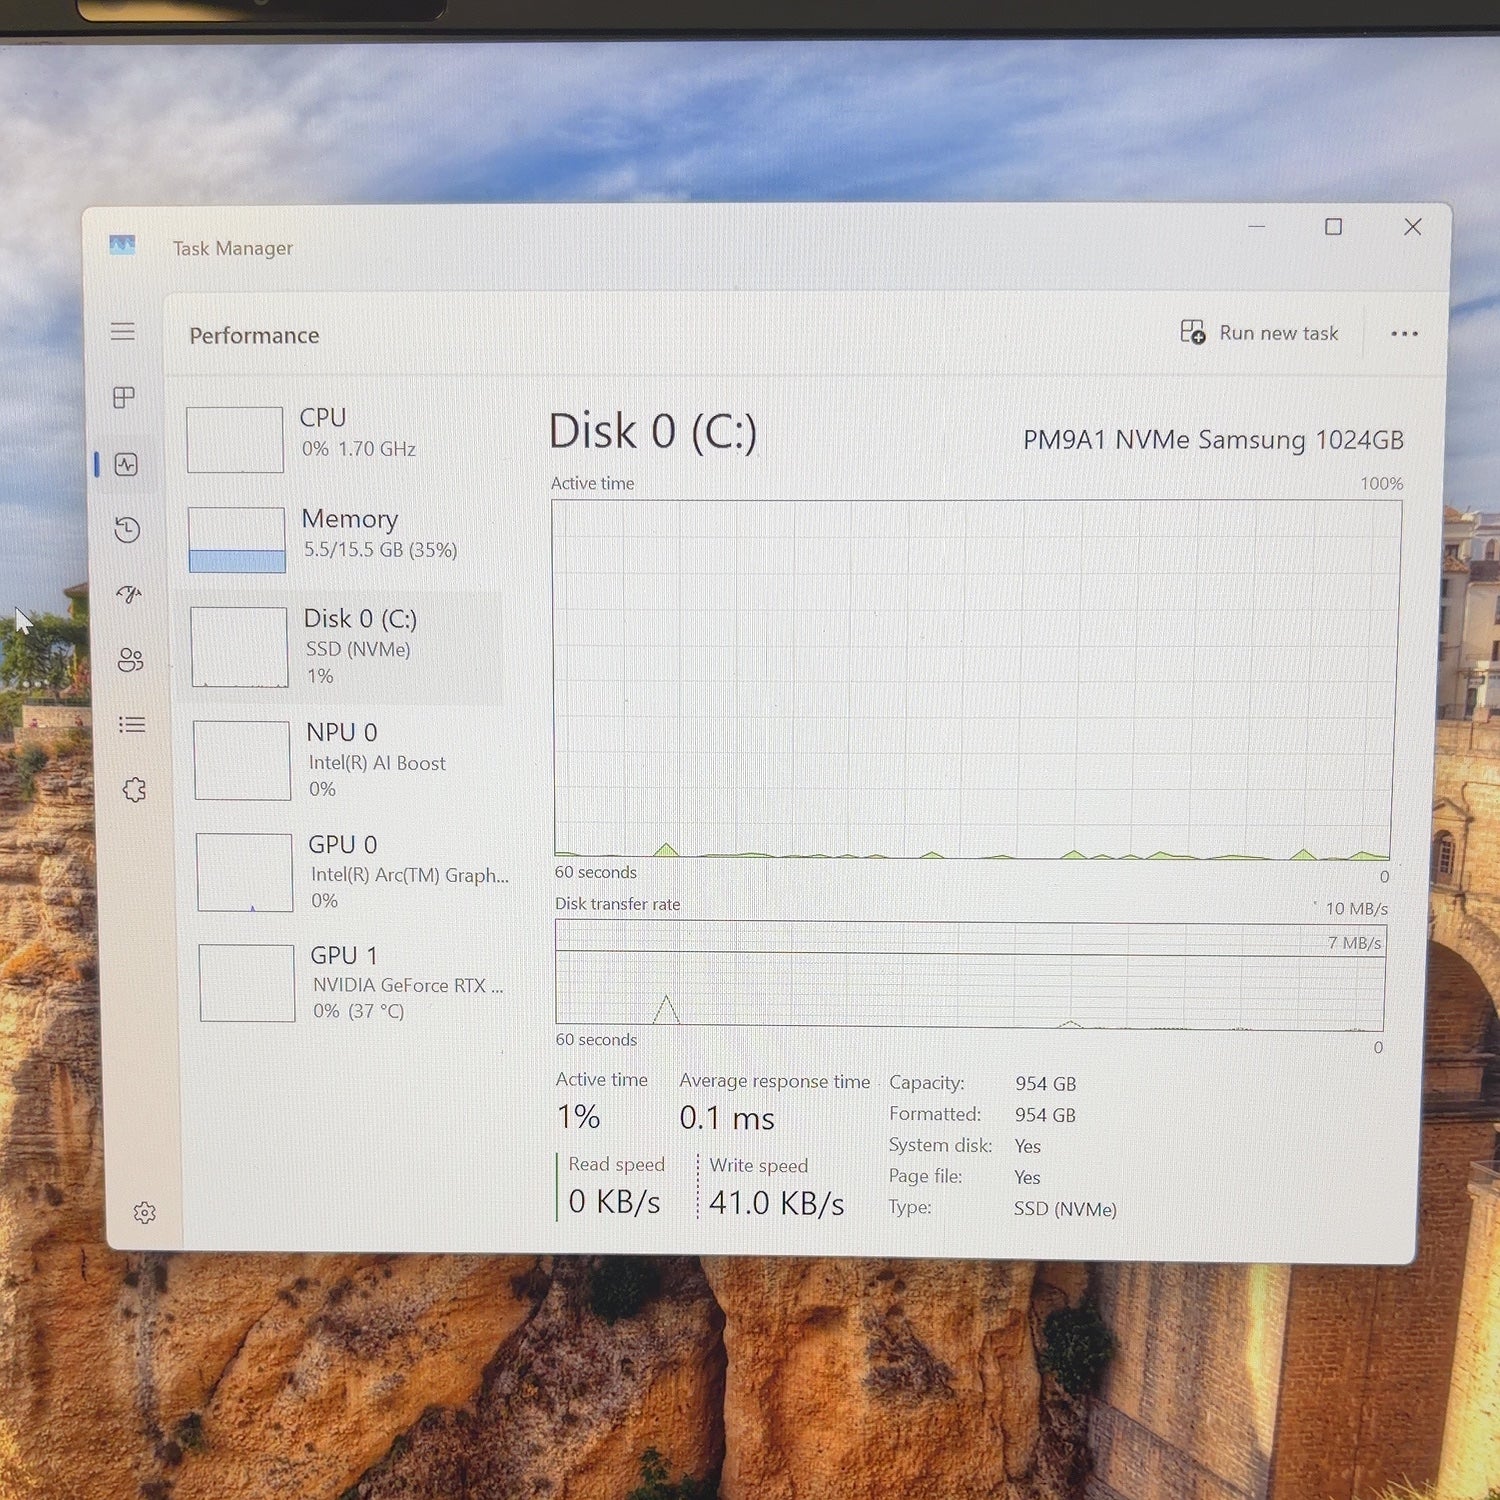Click the Disk 0 mini graph thumbnail
The width and height of the screenshot is (1500, 1500).
(x=239, y=647)
